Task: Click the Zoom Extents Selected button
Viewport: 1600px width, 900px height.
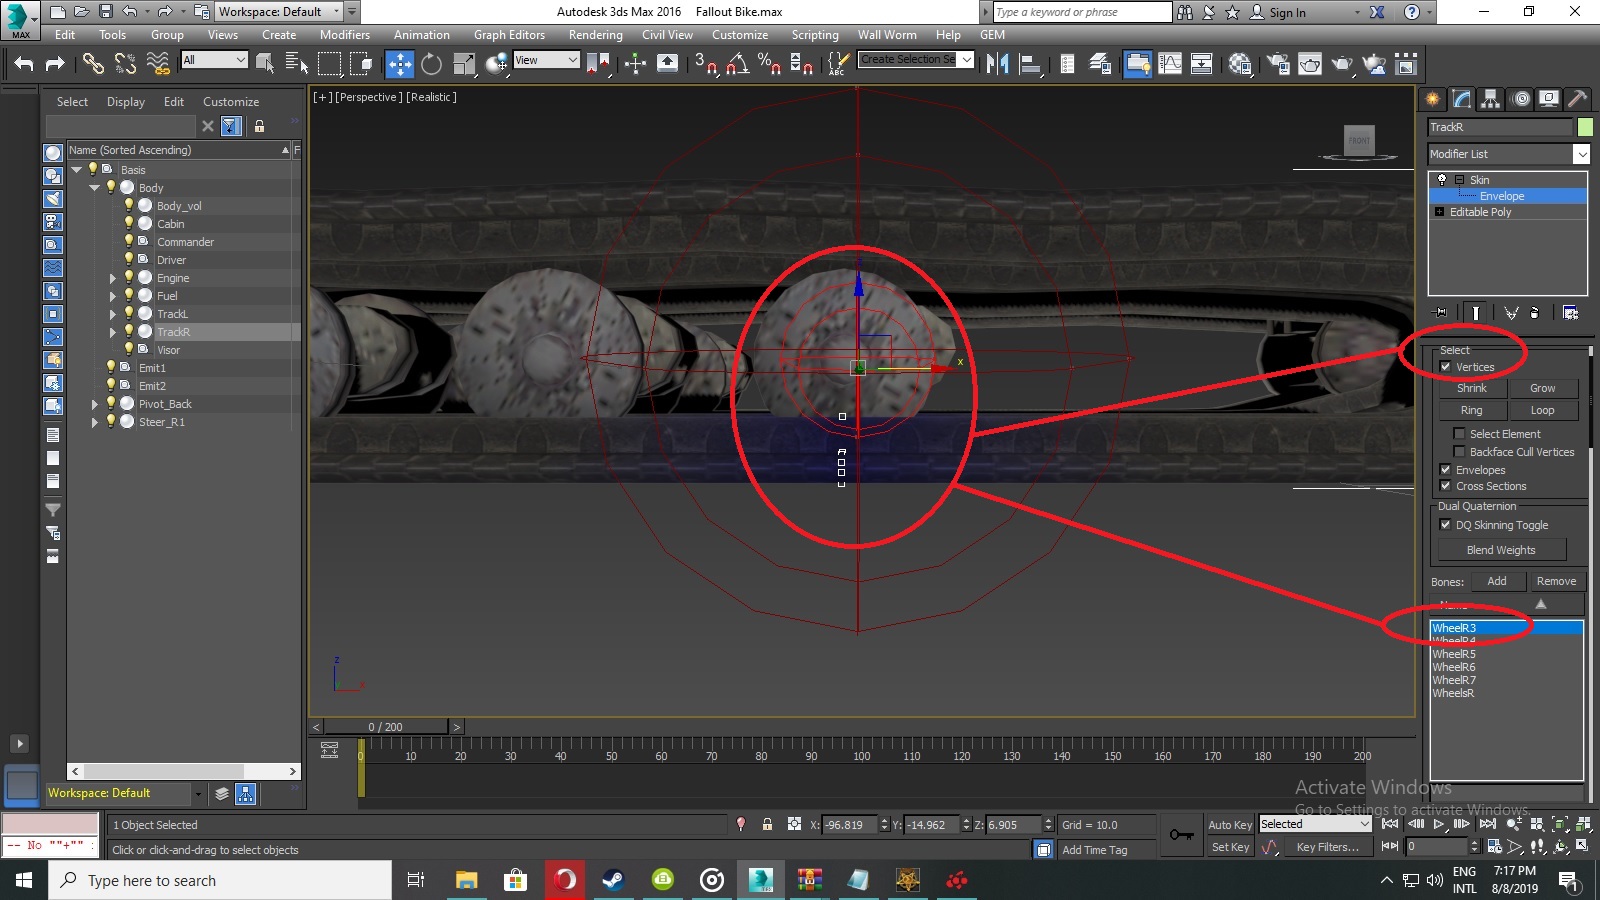Action: coord(1561,824)
